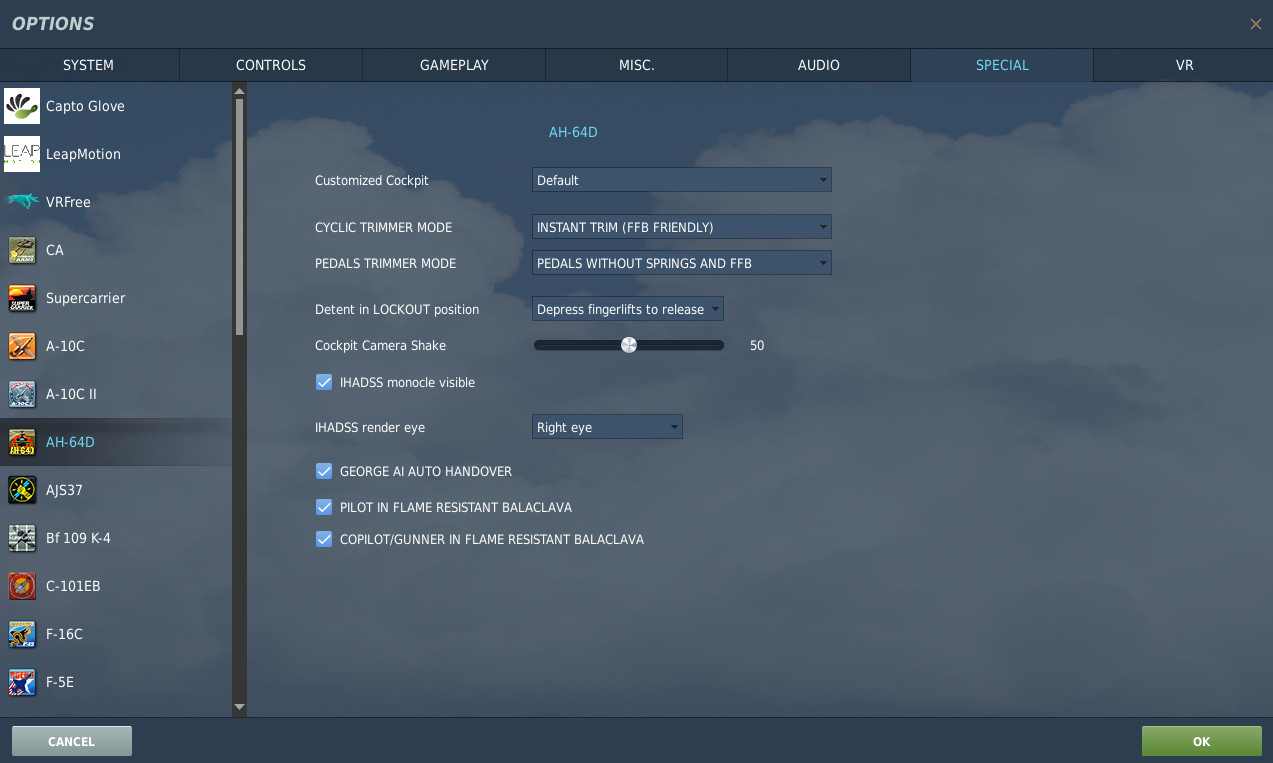The image size is (1273, 763).
Task: Click the module list scrollbar thumb
Action: coord(239,217)
